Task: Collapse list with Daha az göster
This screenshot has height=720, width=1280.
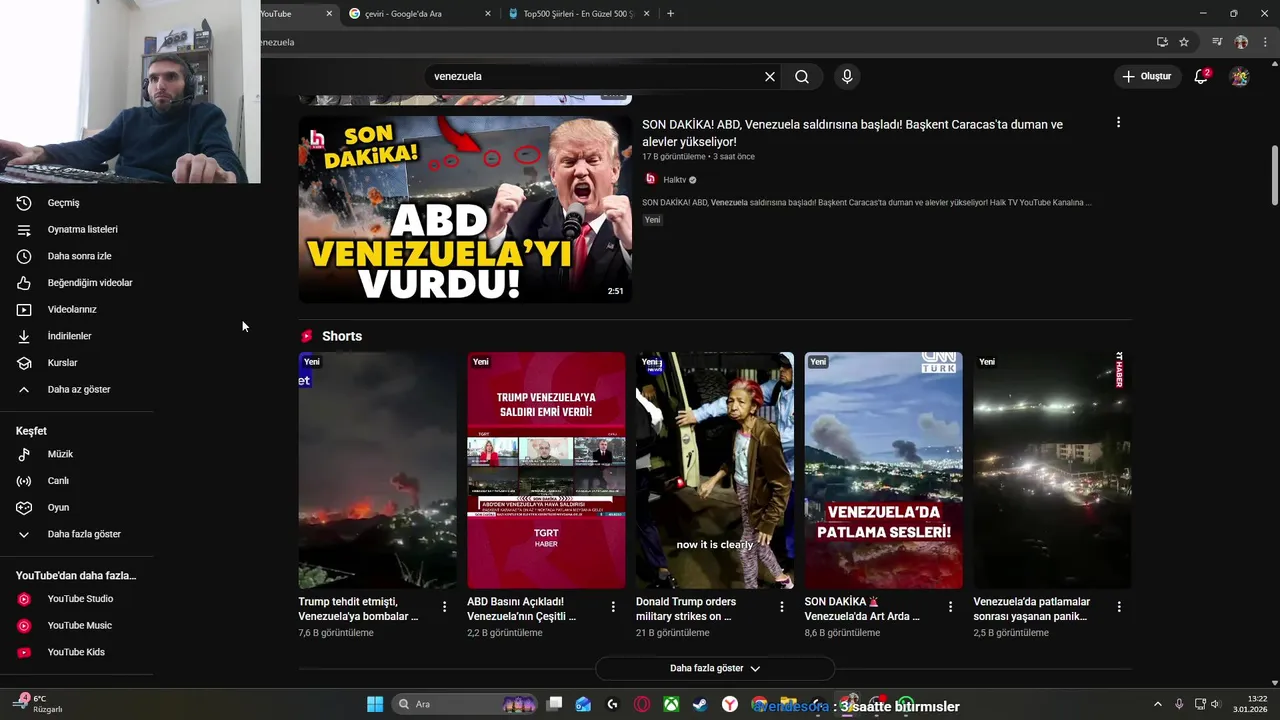Action: (x=79, y=389)
